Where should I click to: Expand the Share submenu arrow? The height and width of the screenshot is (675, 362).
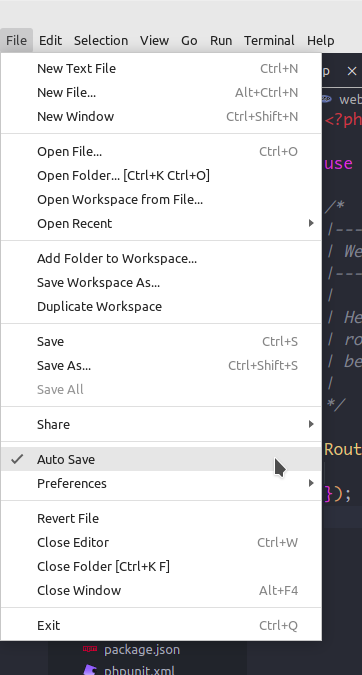click(x=311, y=424)
